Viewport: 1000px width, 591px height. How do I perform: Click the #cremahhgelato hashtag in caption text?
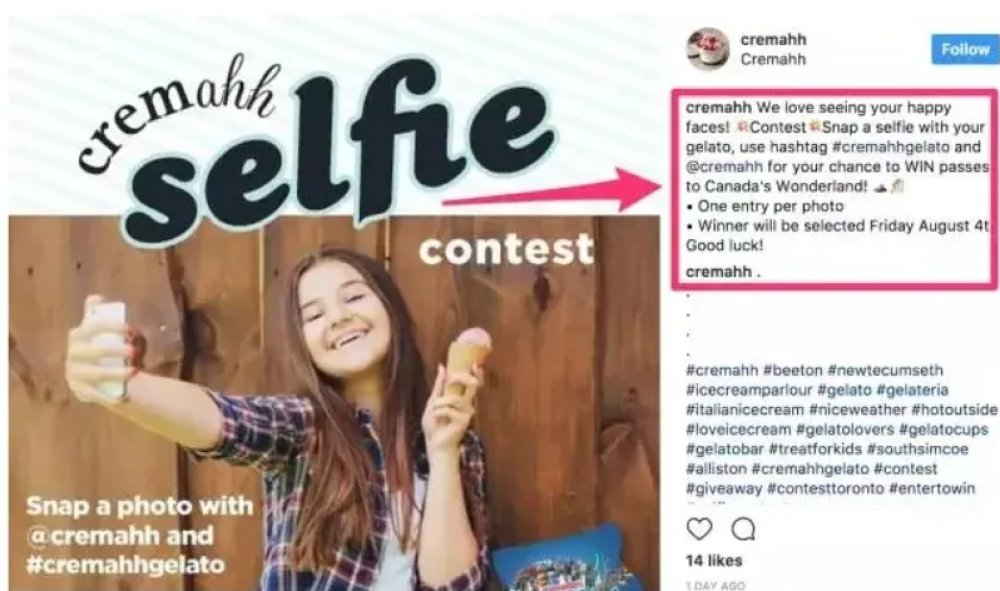pyautogui.click(x=891, y=147)
